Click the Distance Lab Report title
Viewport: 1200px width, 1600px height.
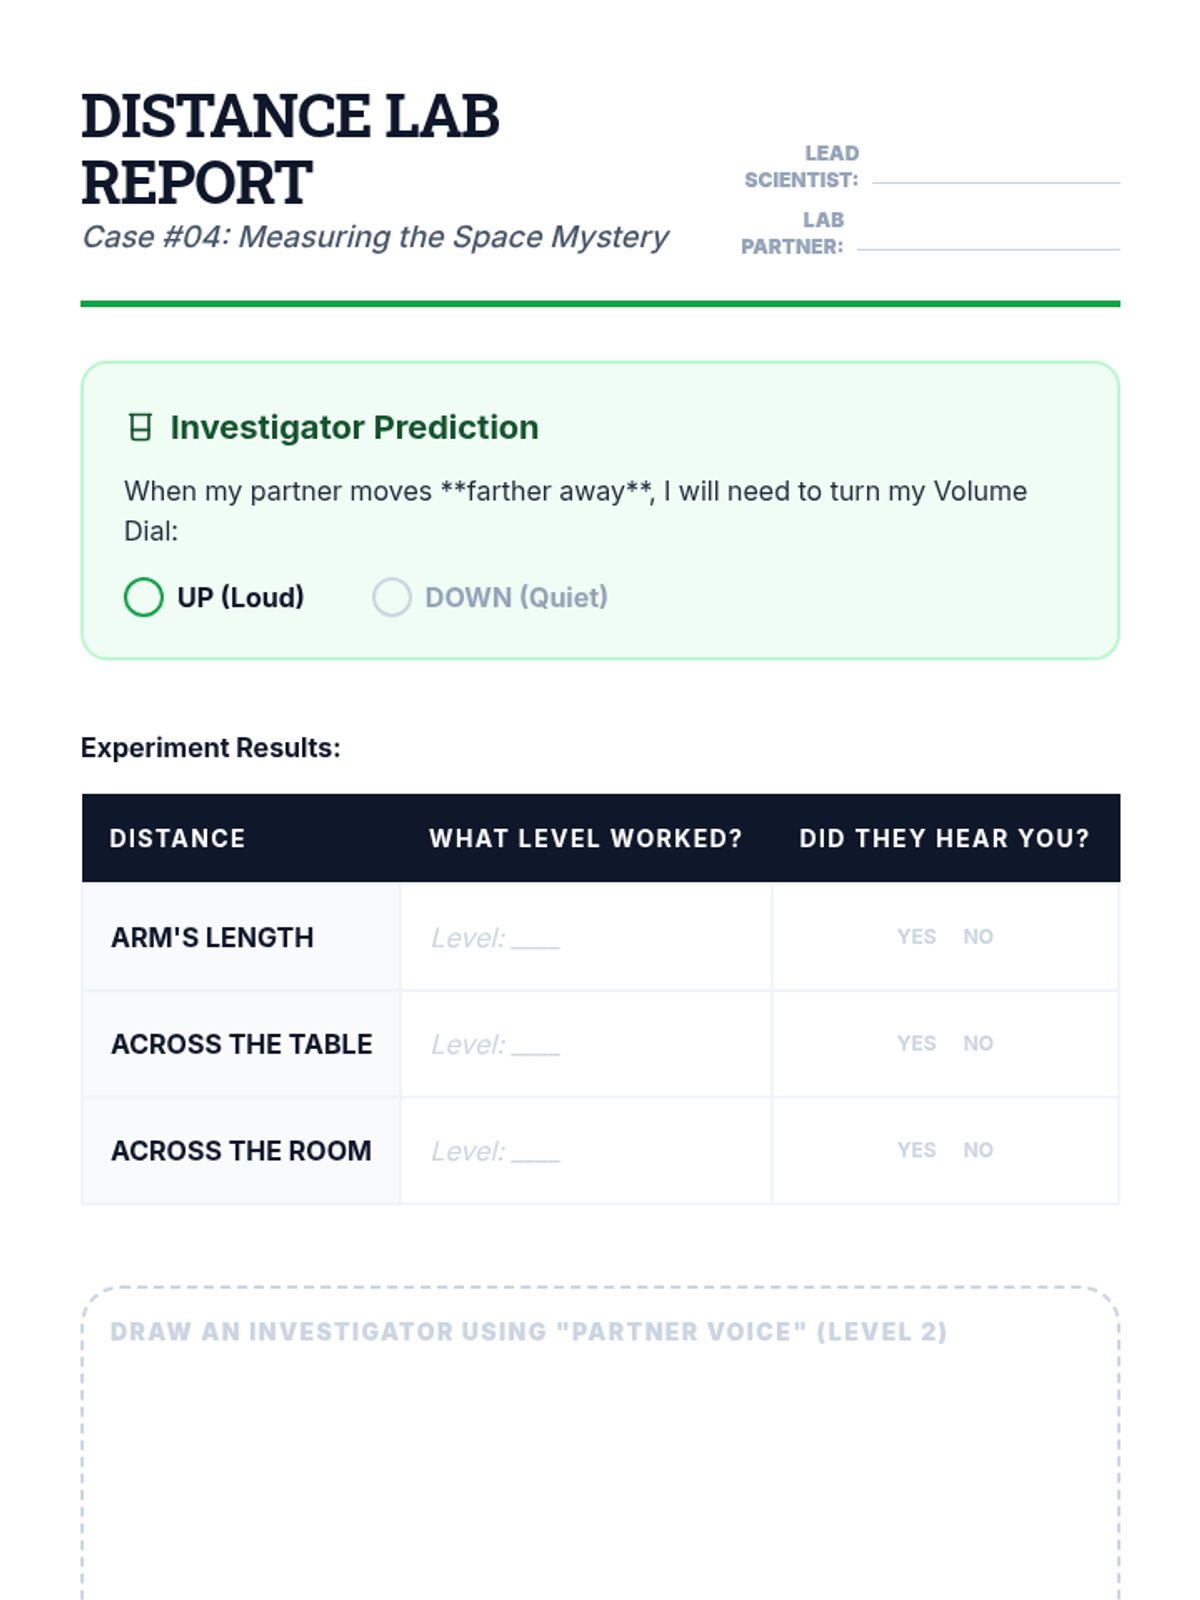tap(290, 149)
